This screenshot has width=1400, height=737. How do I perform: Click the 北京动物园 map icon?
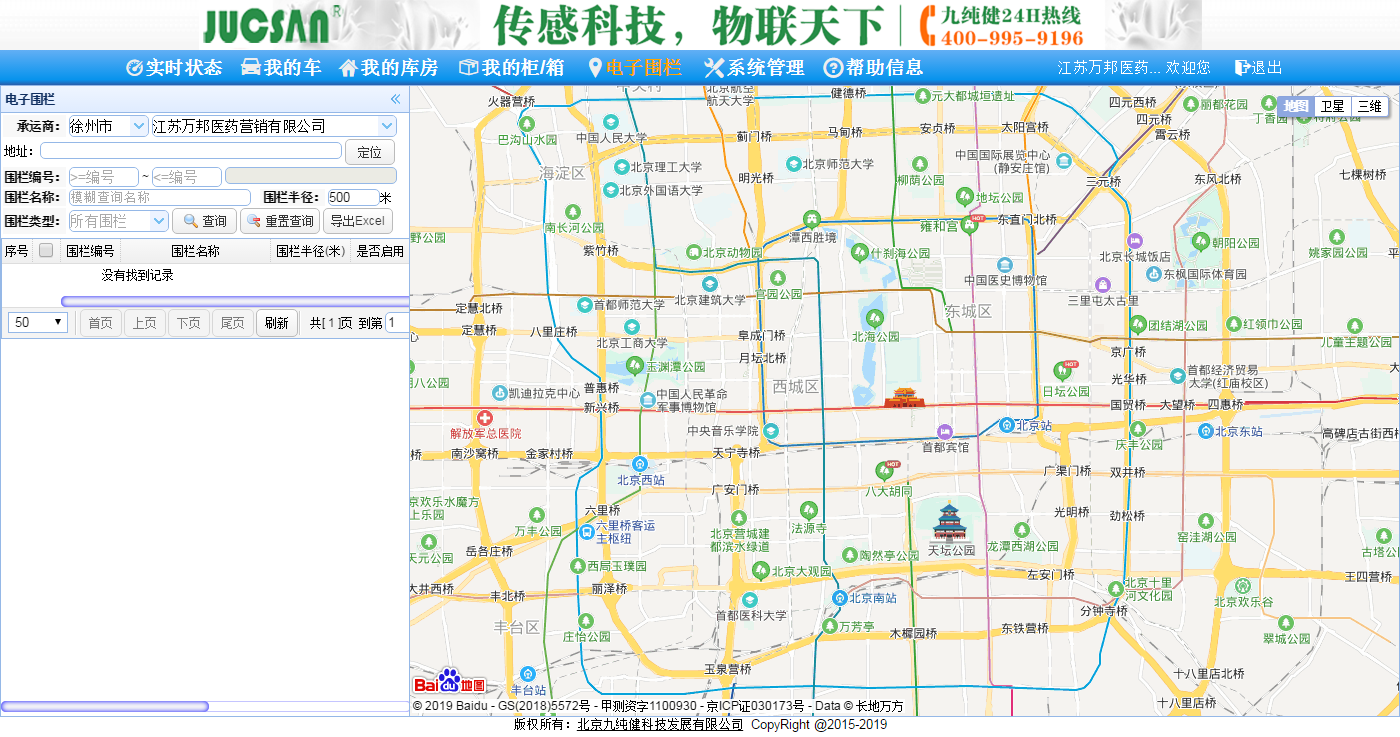[x=693, y=253]
